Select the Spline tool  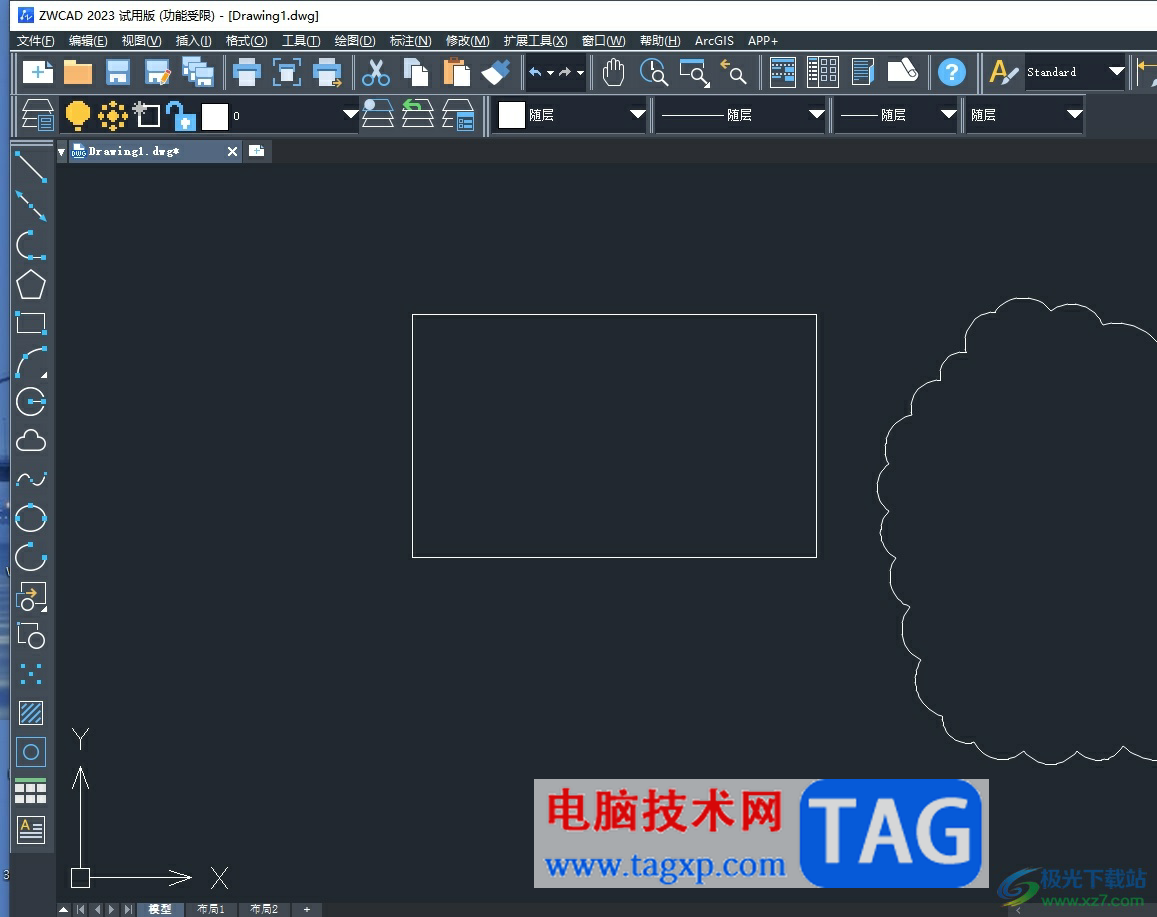[31, 480]
